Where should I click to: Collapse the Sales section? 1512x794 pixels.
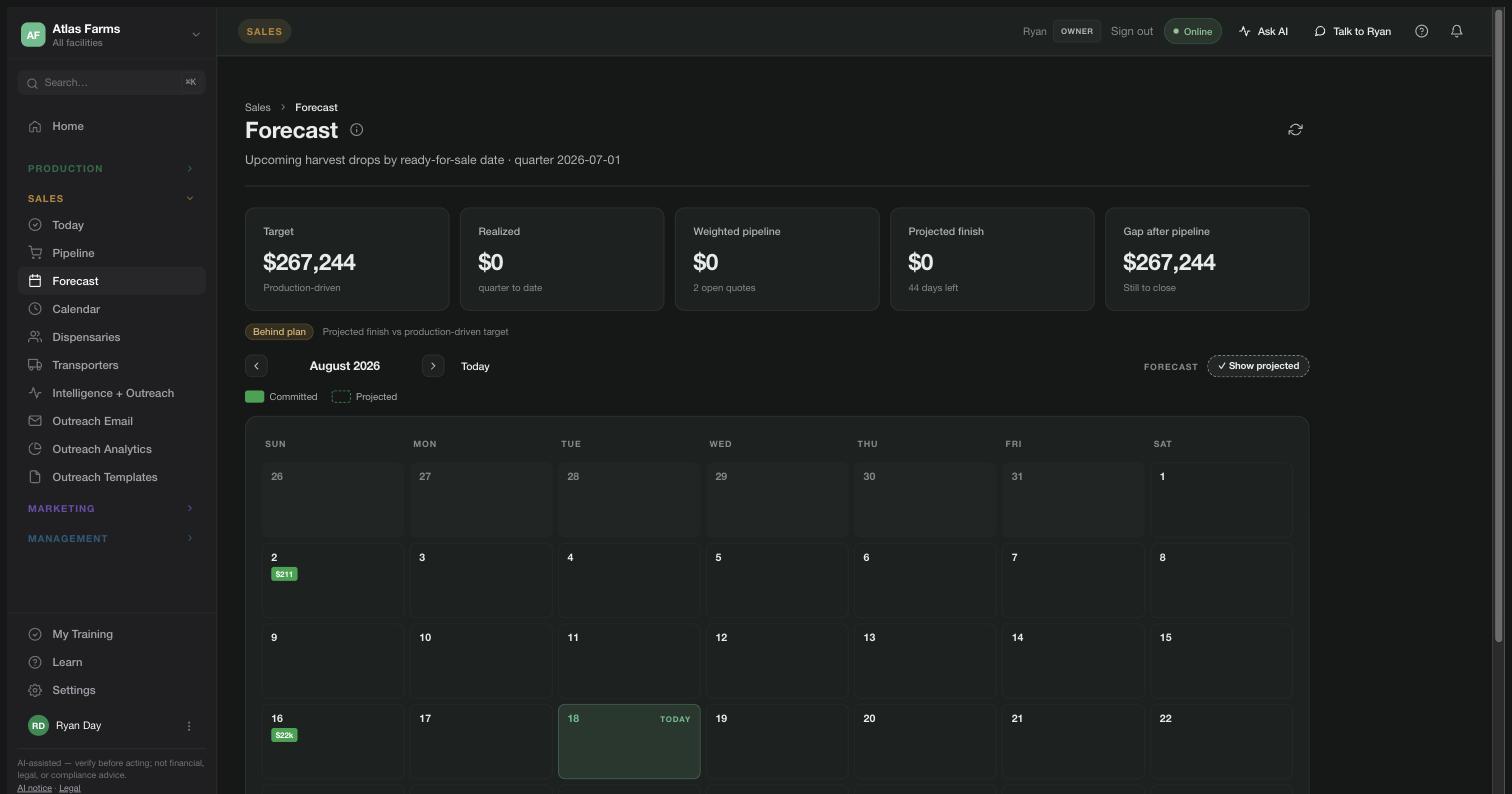point(111,199)
